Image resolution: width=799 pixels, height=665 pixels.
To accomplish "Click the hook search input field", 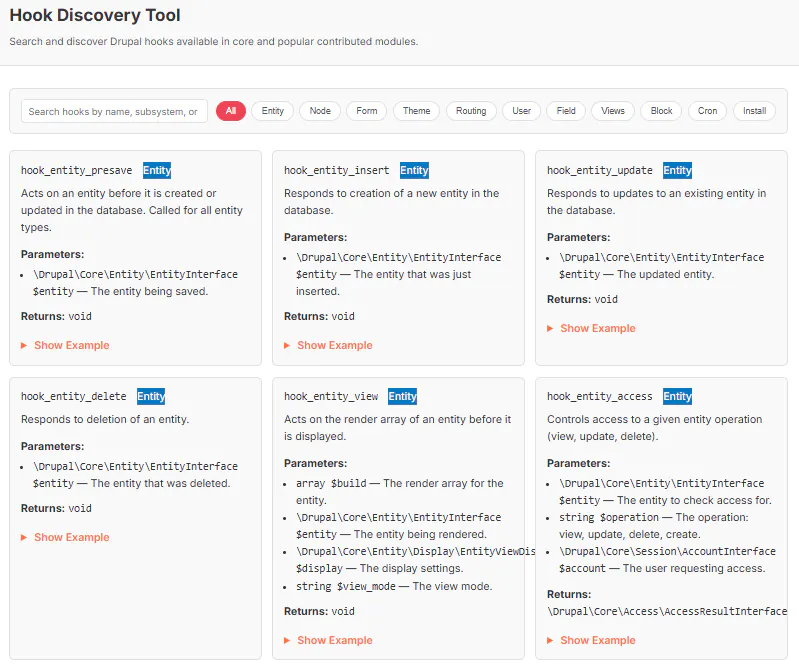I will click(x=114, y=111).
